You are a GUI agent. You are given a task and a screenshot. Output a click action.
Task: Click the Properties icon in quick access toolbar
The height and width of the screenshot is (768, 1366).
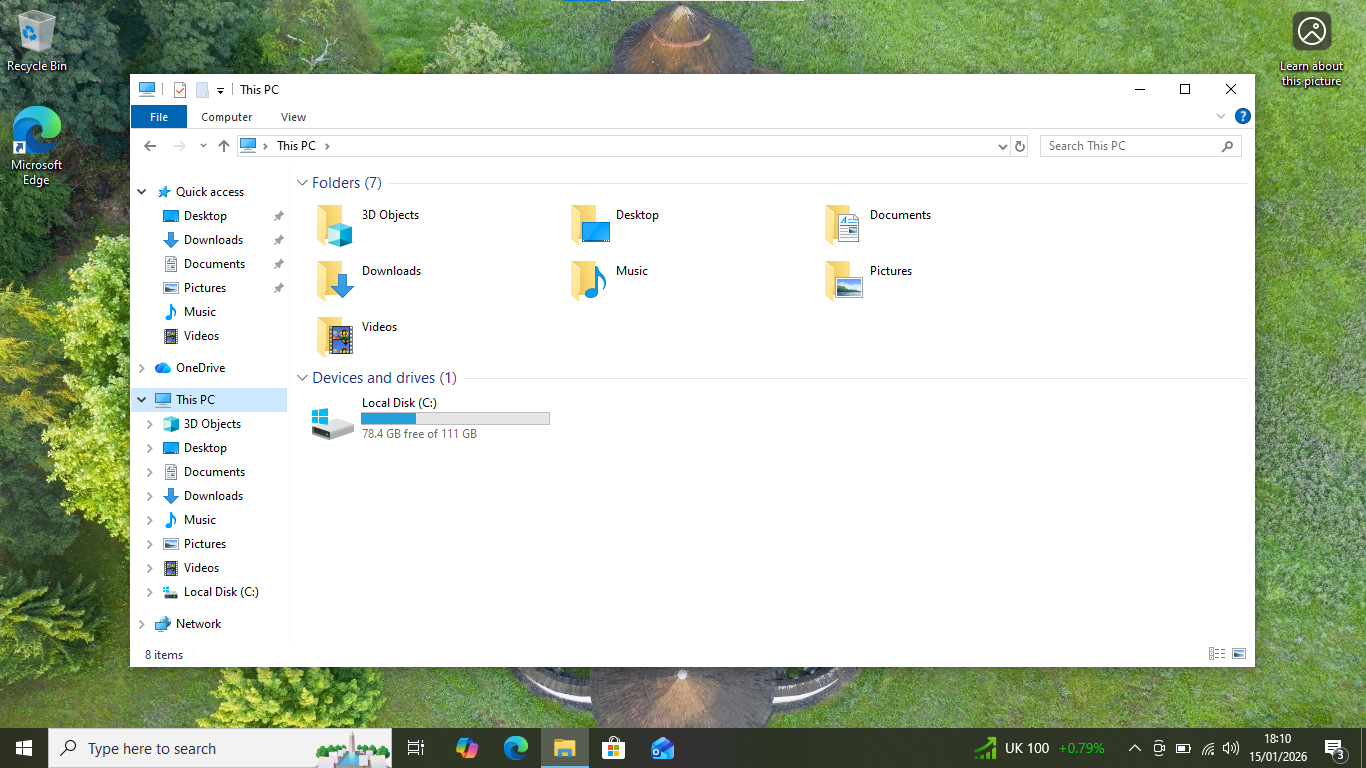180,90
